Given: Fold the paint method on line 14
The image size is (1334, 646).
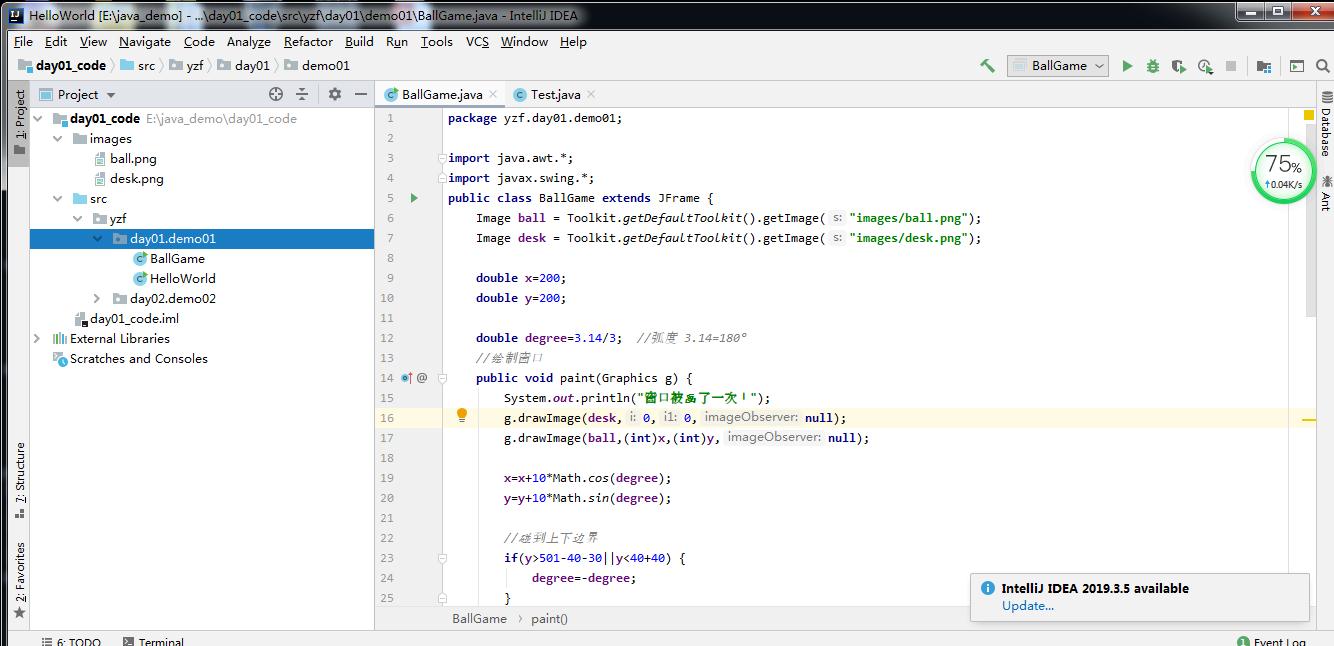Looking at the screenshot, I should 441,378.
